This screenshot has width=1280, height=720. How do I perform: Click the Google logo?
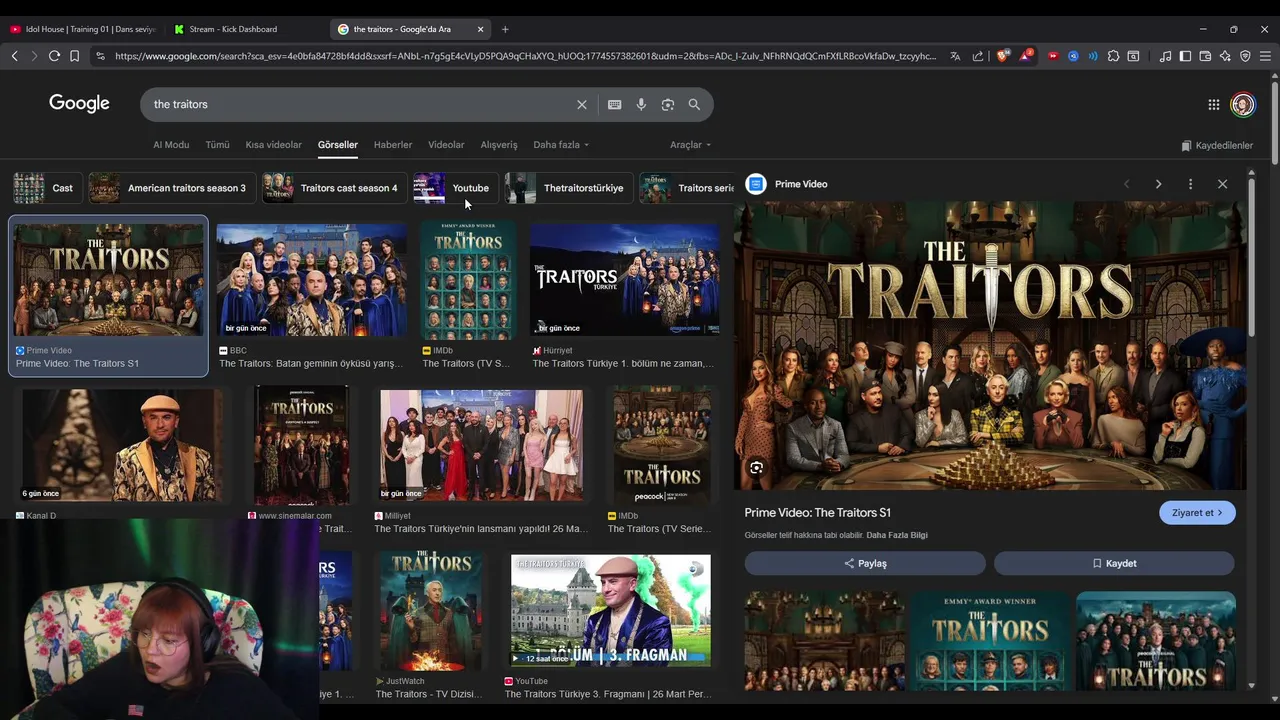(79, 103)
